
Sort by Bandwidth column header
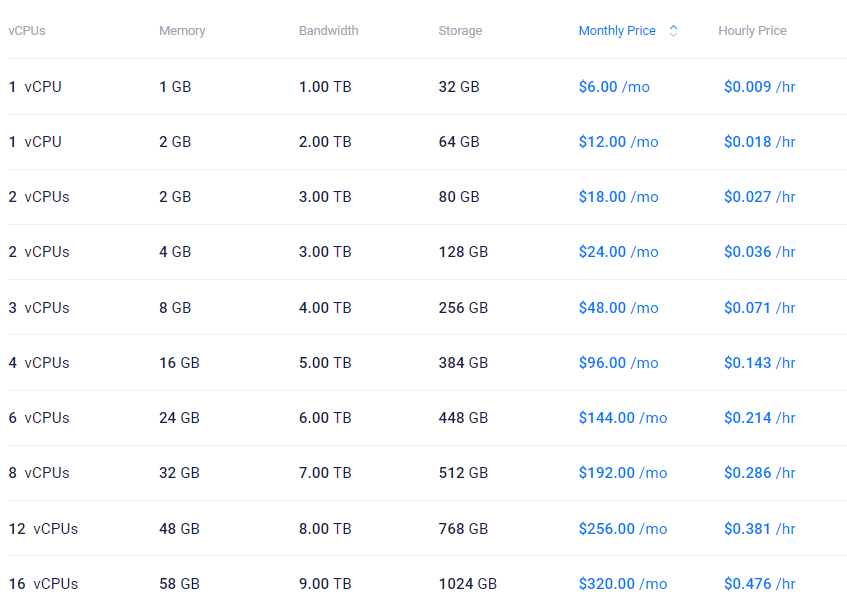pyautogui.click(x=328, y=31)
